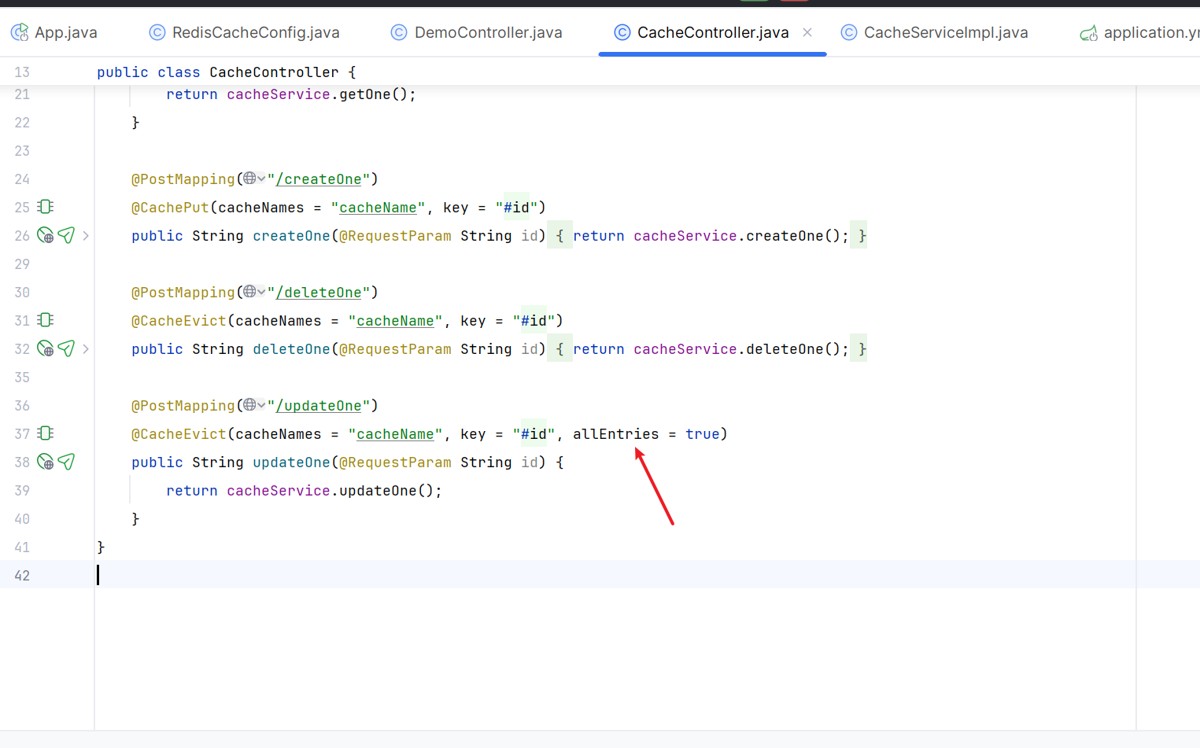The width and height of the screenshot is (1200, 748).
Task: Click "cacheName" on line 31's @CacheEvict
Action: pyautogui.click(x=395, y=320)
